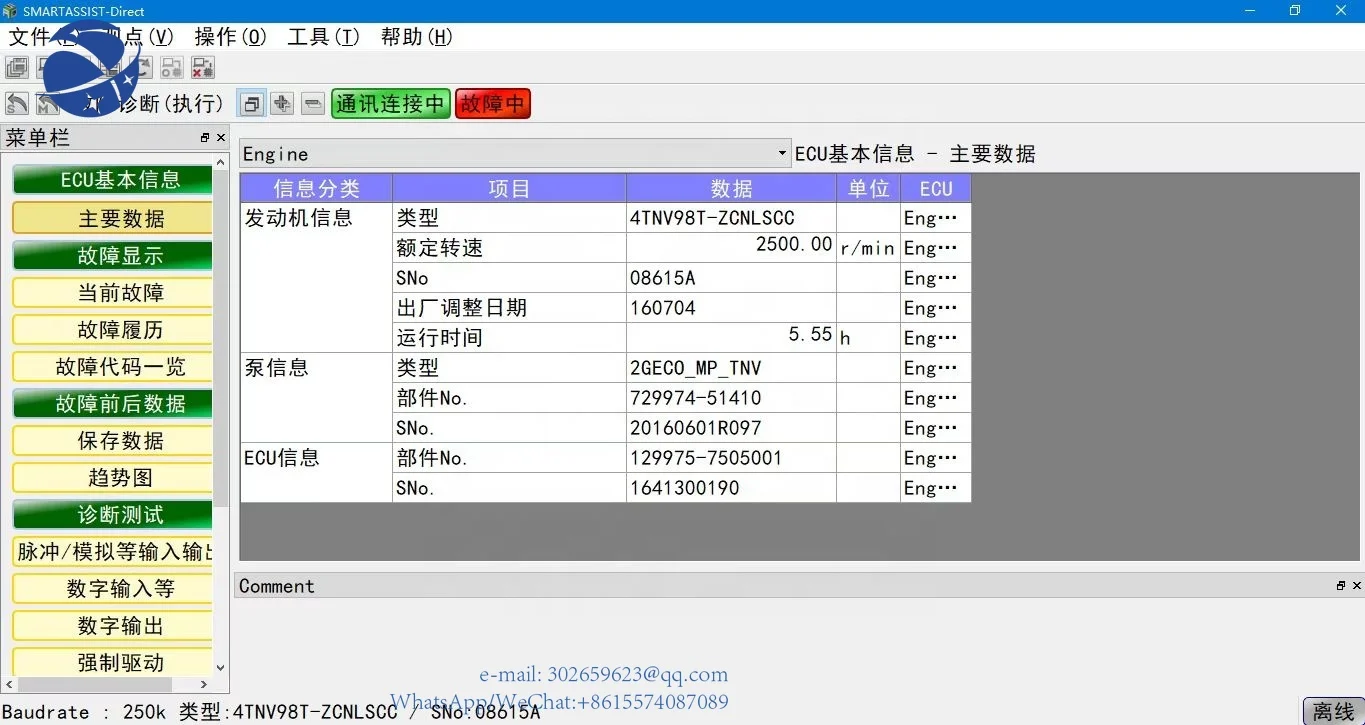
Task: Click the cascade windows toolbar icon
Action: tap(252, 104)
